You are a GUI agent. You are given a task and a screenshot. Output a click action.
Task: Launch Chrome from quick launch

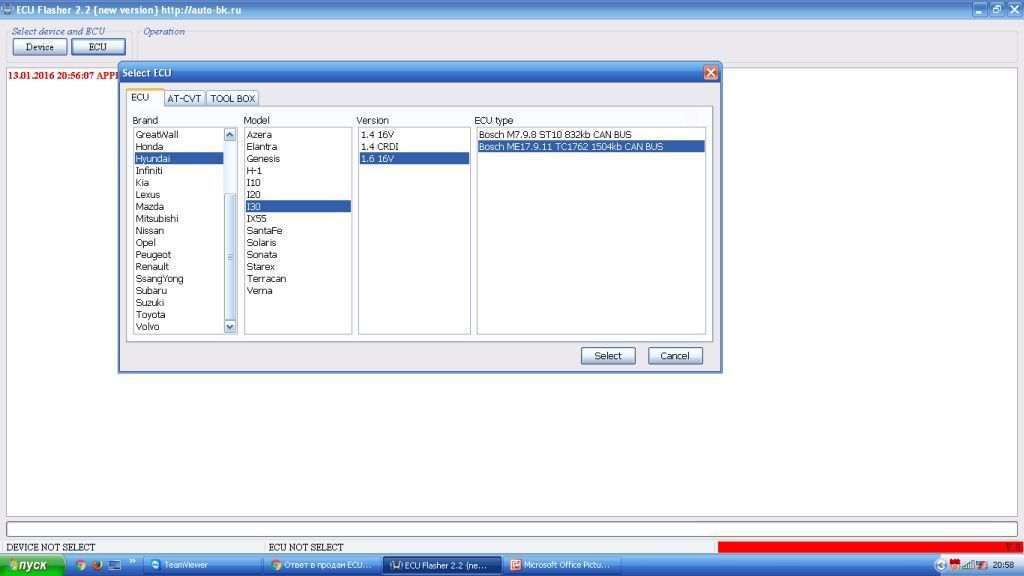80,565
